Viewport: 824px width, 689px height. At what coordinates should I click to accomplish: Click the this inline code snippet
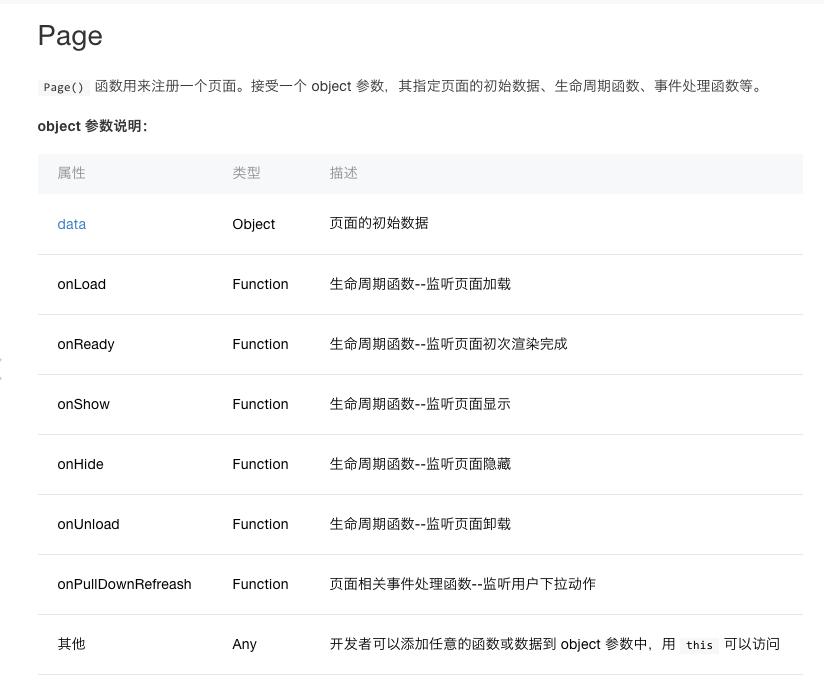pyautogui.click(x=699, y=645)
